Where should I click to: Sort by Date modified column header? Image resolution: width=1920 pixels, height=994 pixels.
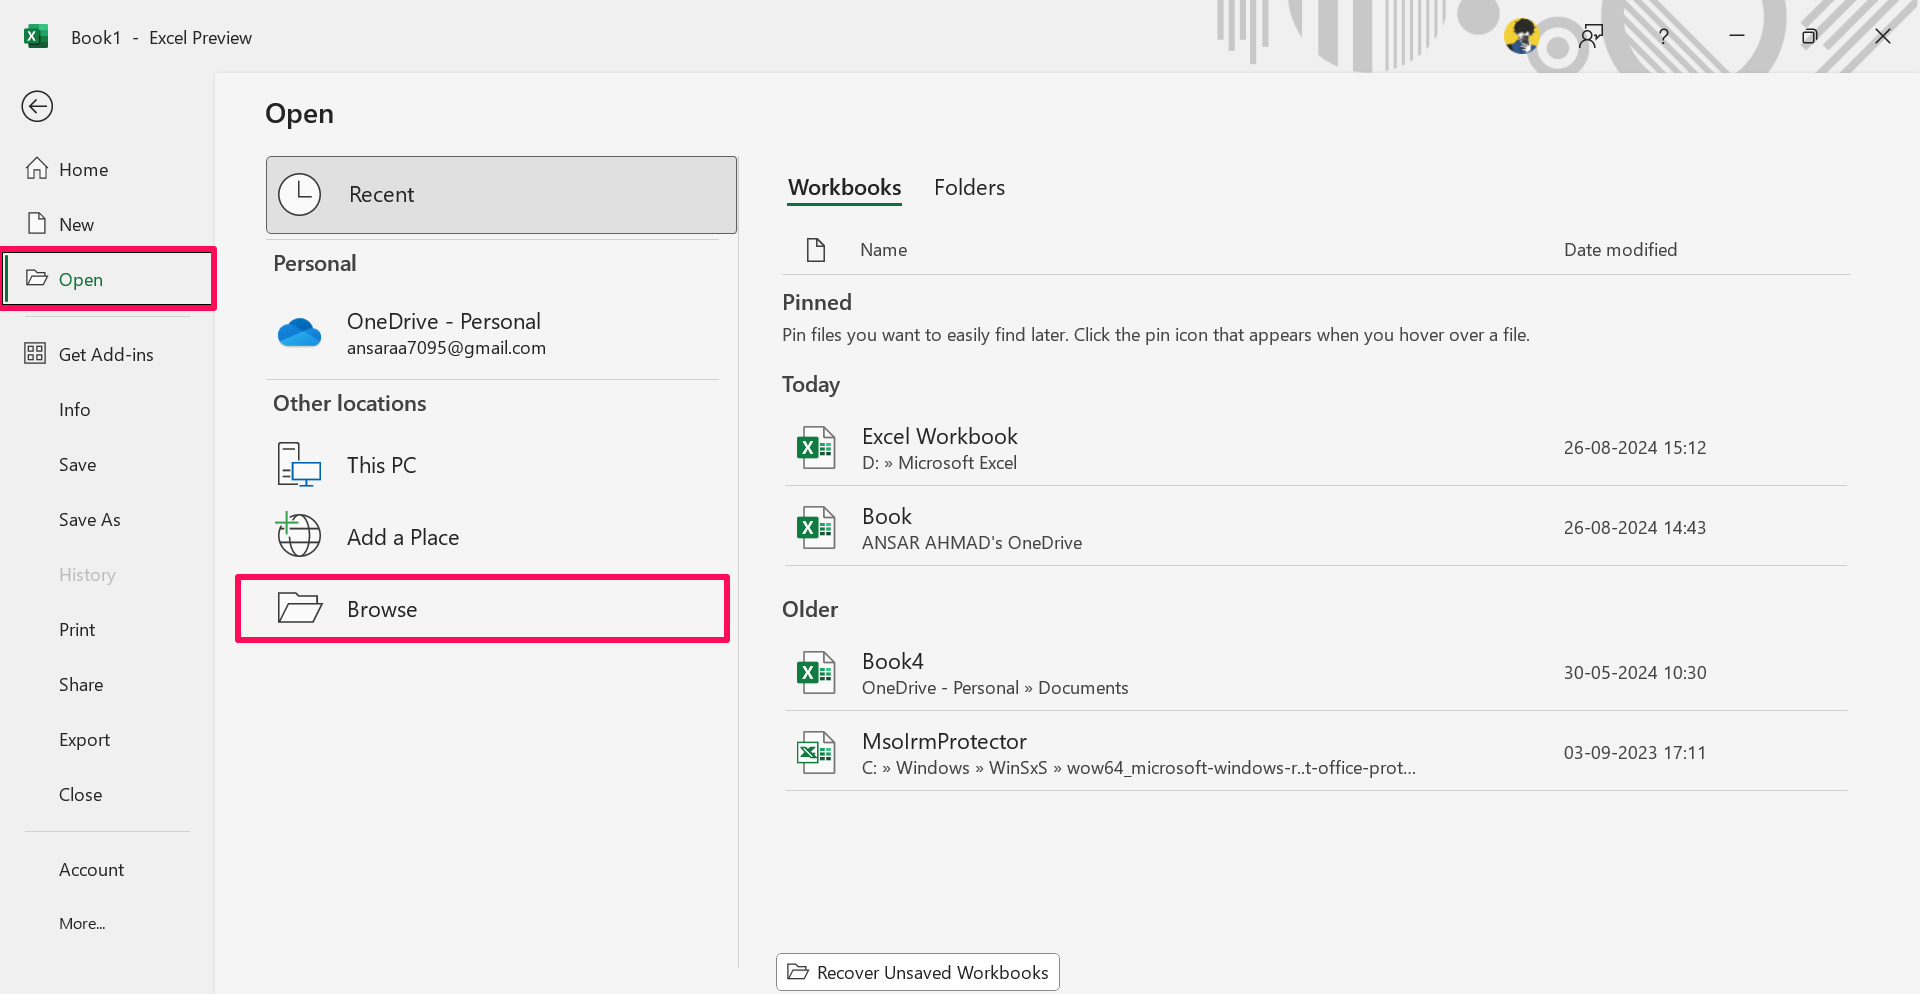click(x=1621, y=250)
